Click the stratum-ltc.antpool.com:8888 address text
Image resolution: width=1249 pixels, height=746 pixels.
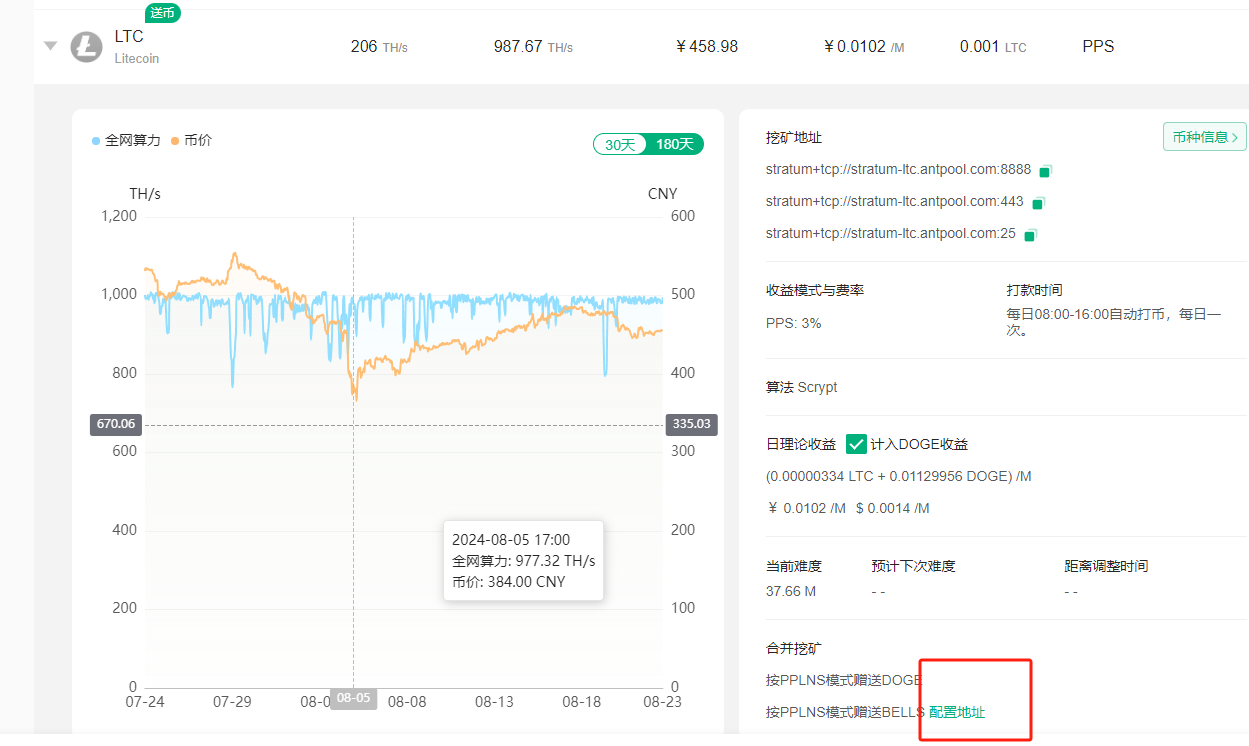pyautogui.click(x=898, y=170)
